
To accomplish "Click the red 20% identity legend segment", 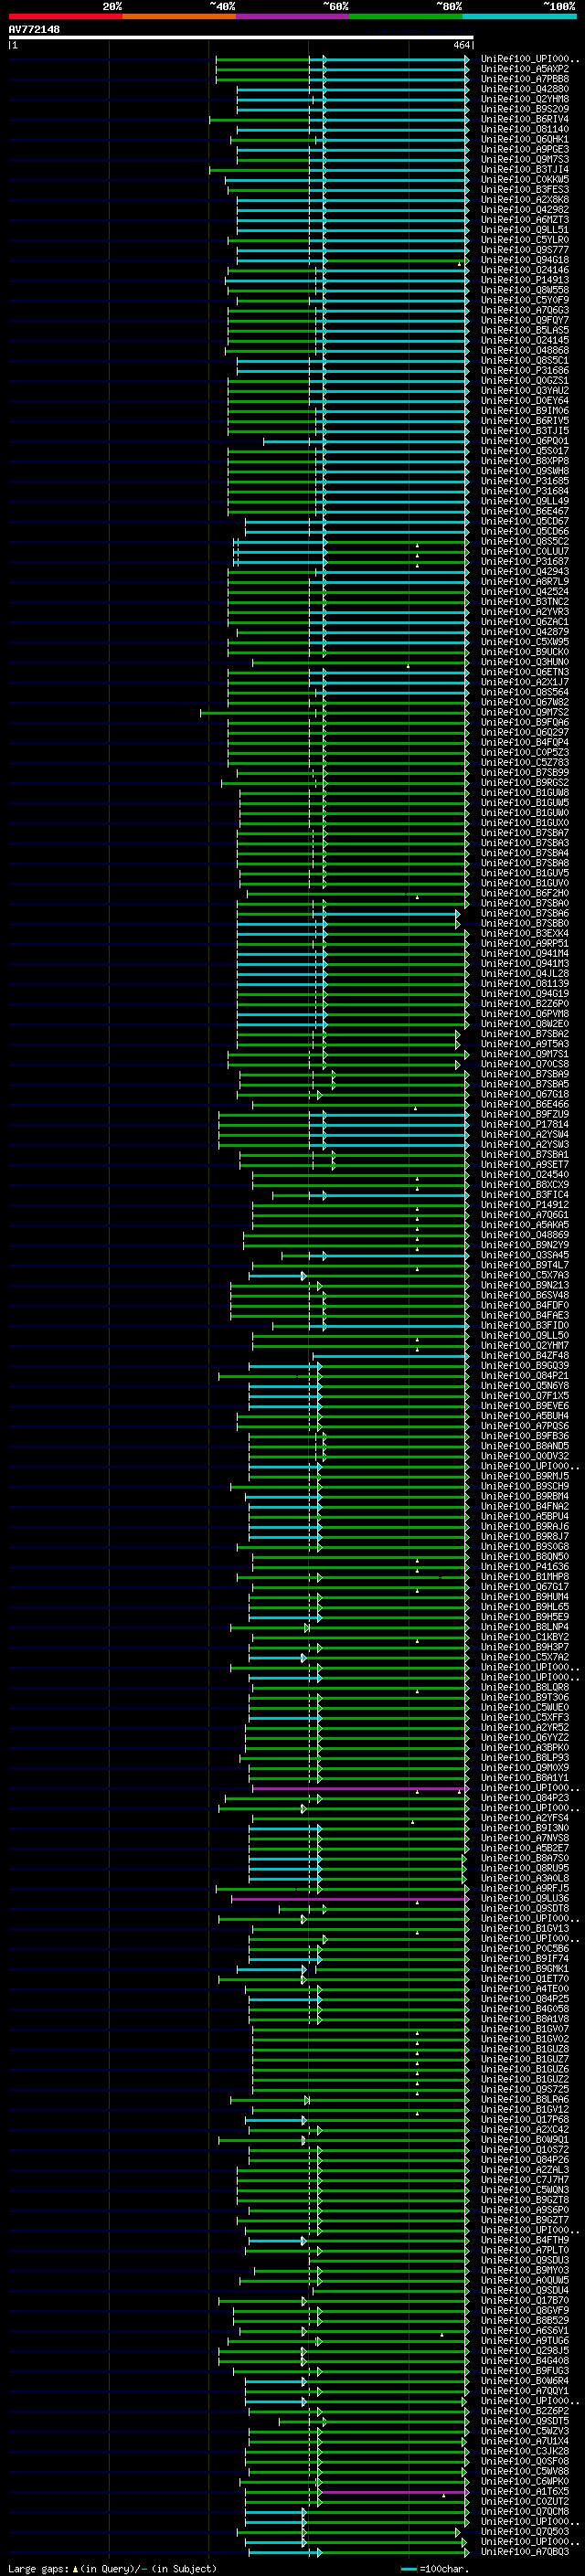I will [x=65, y=16].
